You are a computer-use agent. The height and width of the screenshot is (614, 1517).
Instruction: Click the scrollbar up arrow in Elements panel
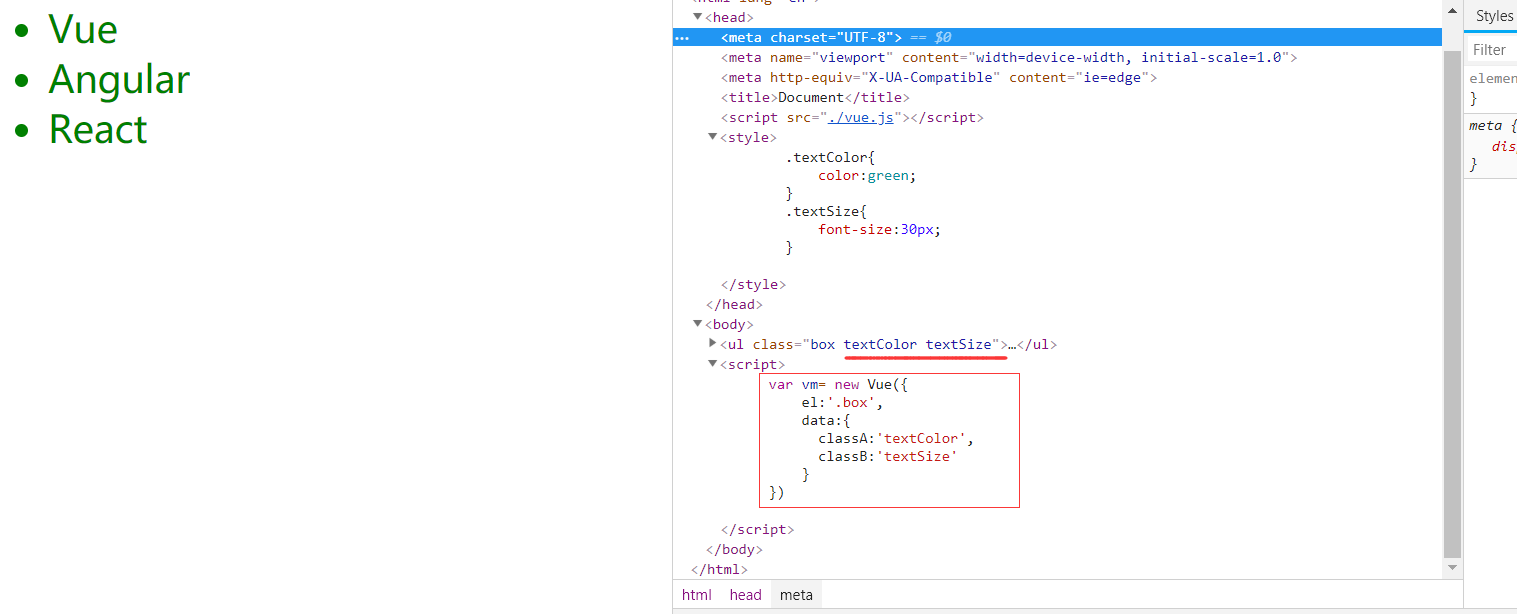pos(1452,11)
